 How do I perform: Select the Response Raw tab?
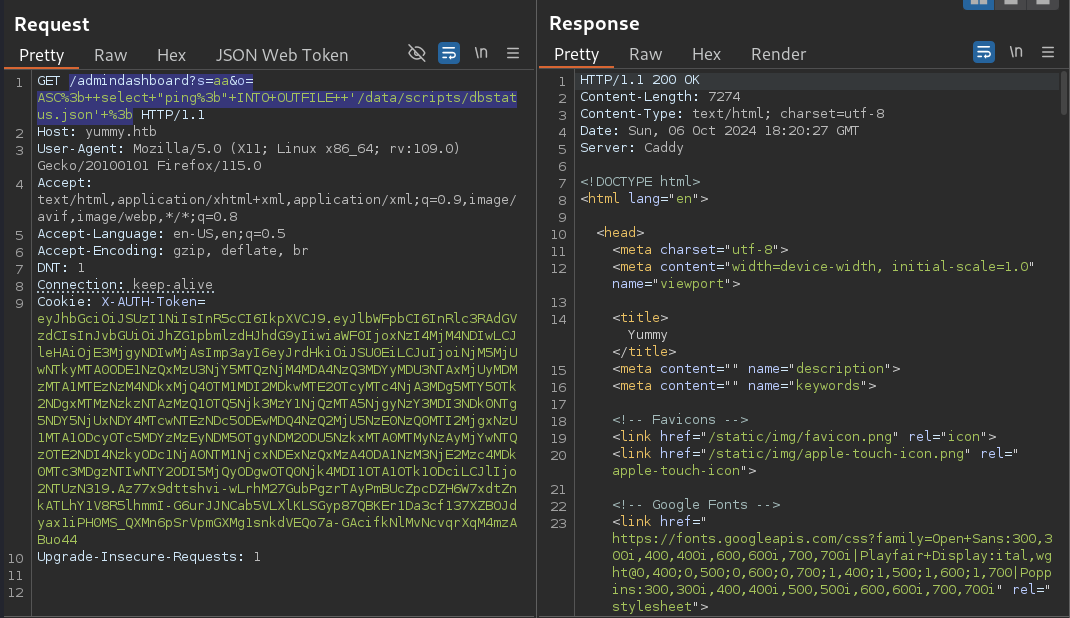[646, 55]
